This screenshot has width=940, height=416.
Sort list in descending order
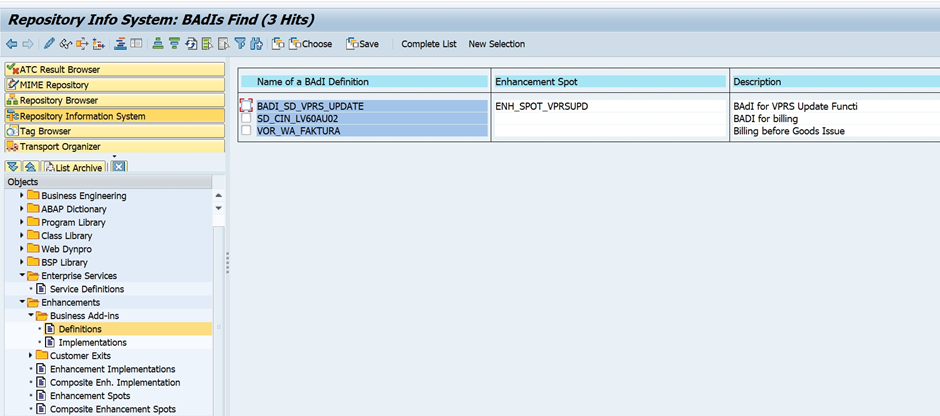[x=174, y=44]
